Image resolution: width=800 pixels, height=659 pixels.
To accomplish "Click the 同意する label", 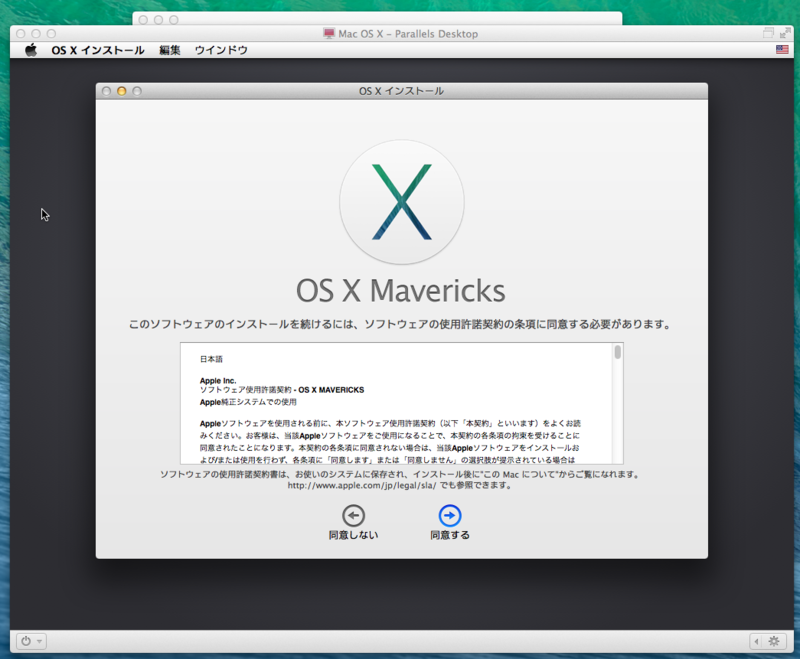I will click(x=449, y=535).
